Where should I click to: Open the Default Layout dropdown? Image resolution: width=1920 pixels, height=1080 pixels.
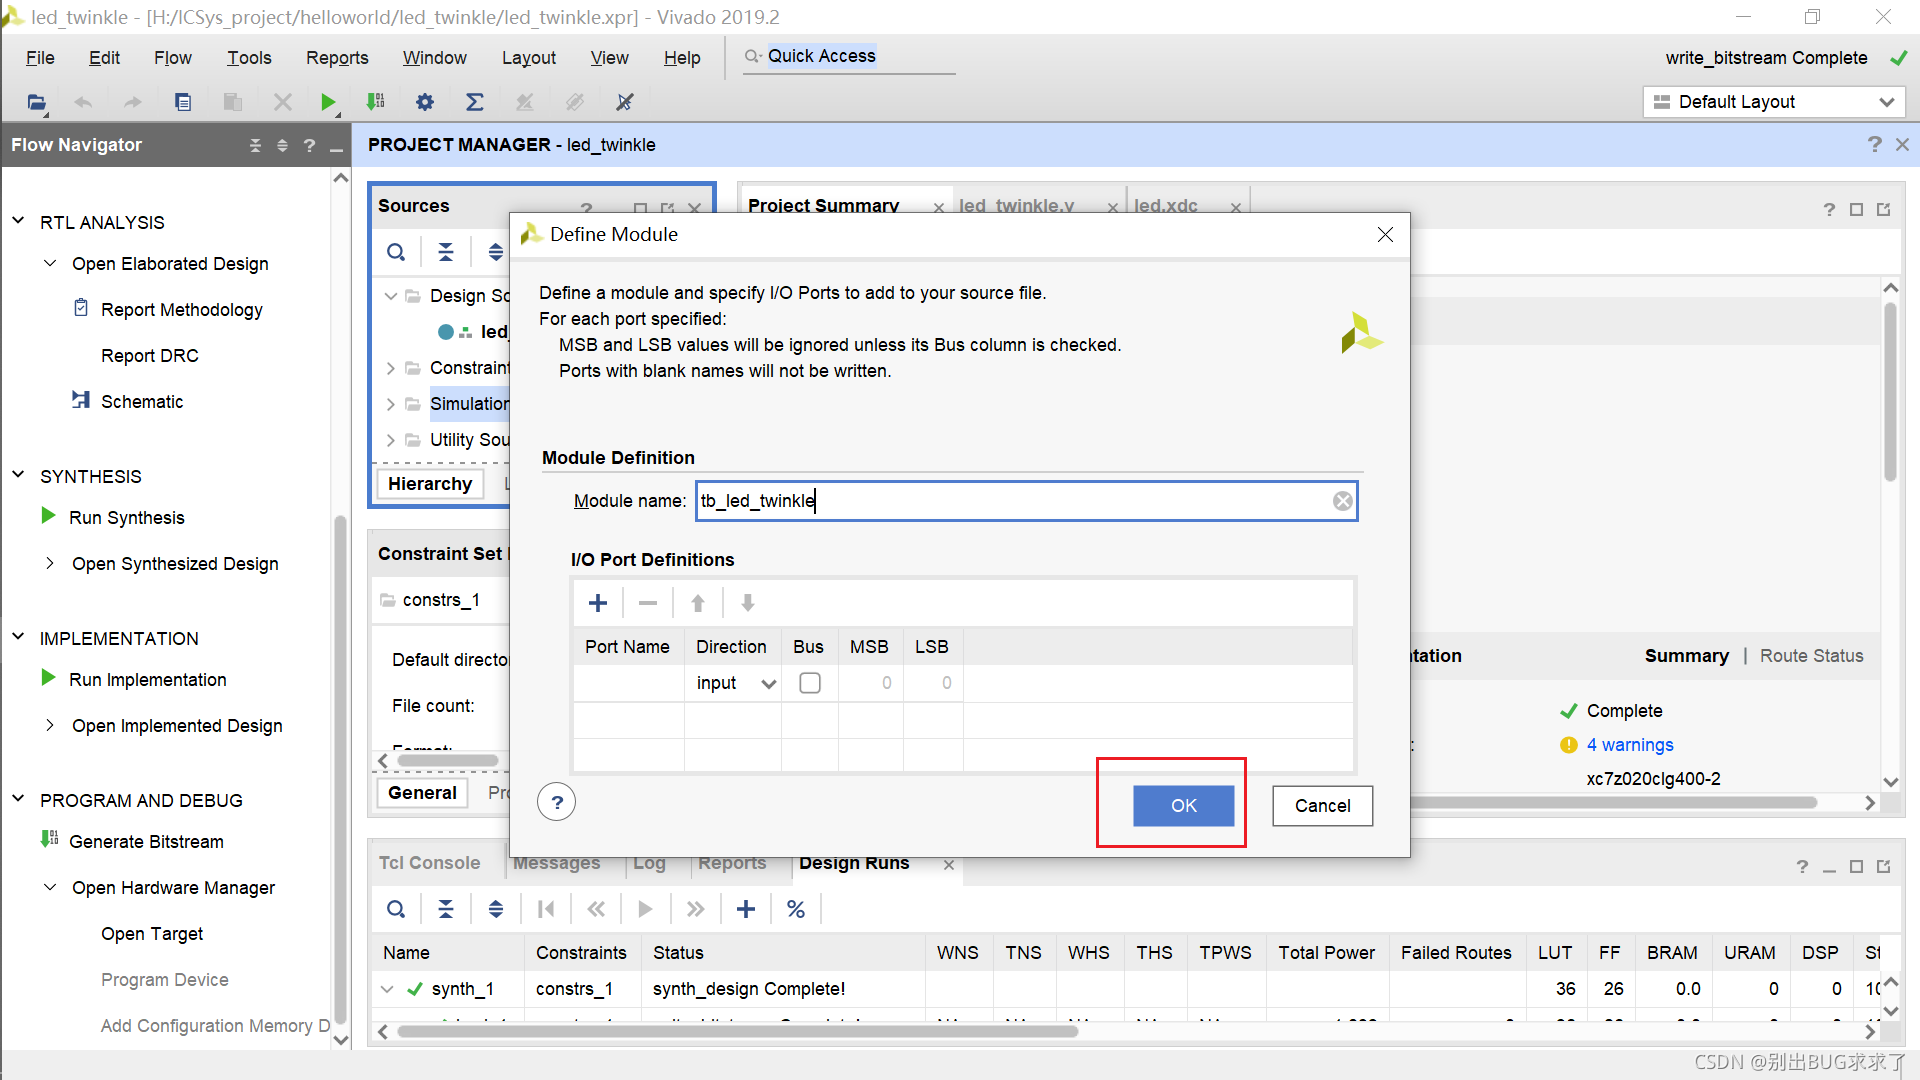(1774, 102)
